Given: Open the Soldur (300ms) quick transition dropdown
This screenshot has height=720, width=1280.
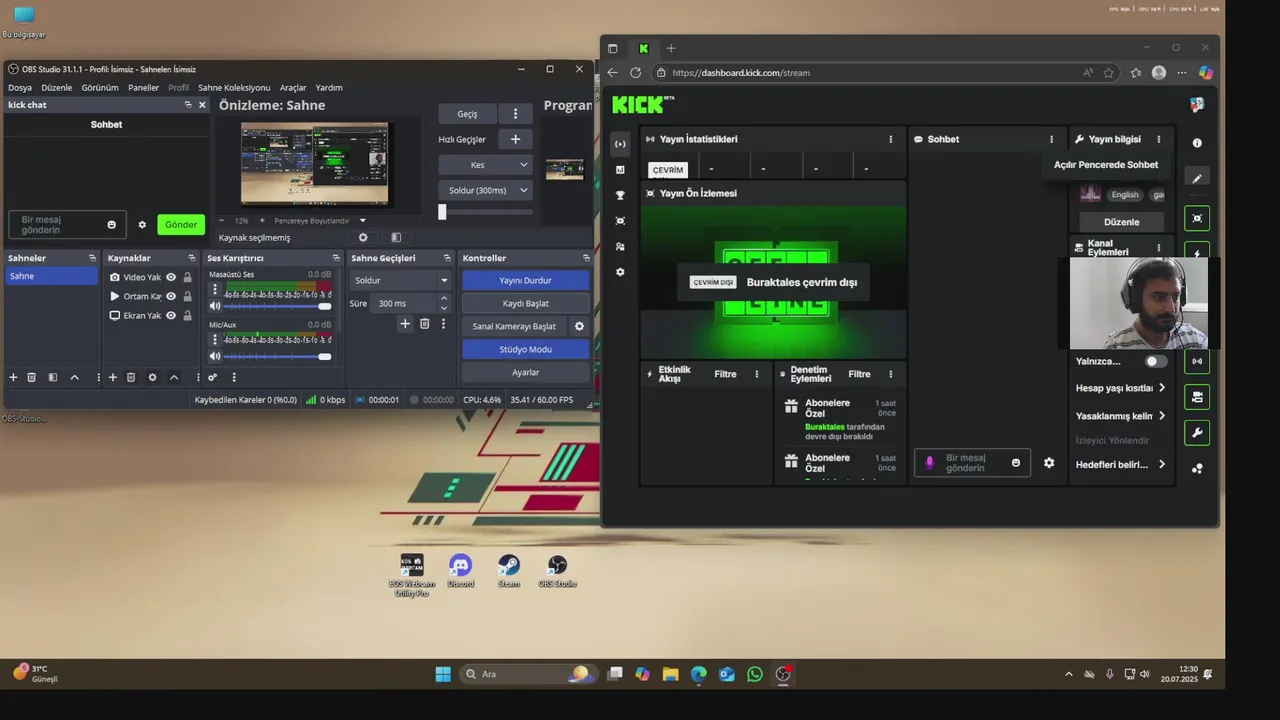Looking at the screenshot, I should click(x=485, y=190).
